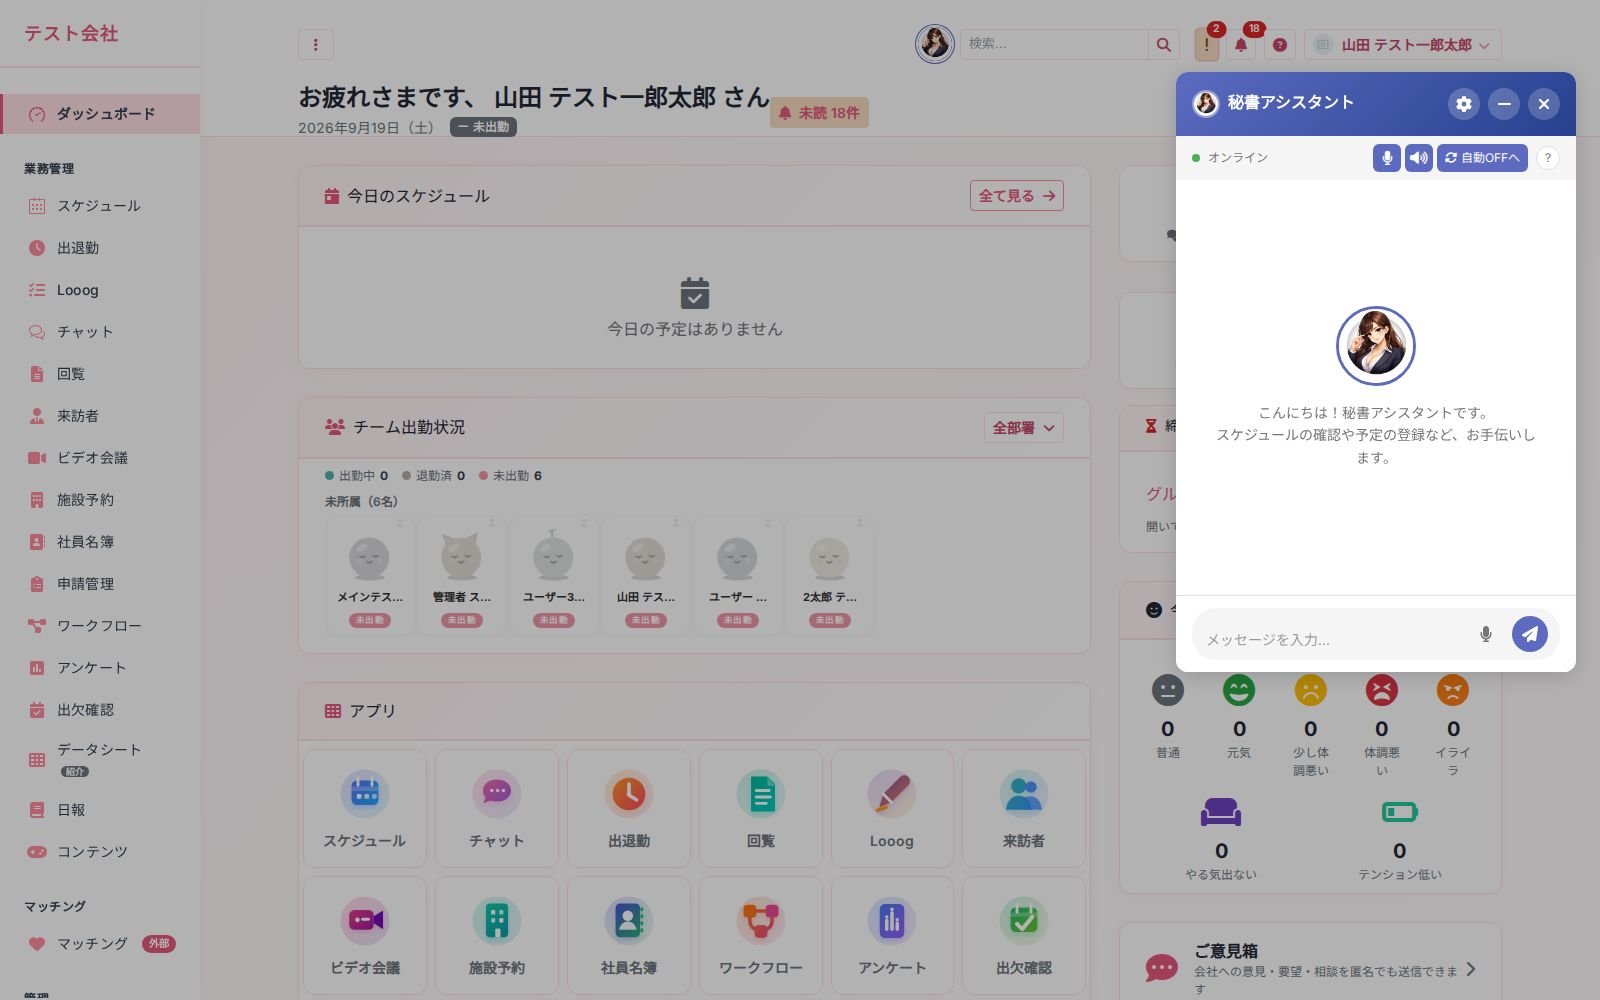Image resolution: width=1600 pixels, height=1000 pixels.
Task: Click the user avatar next to search
Action: 935,44
